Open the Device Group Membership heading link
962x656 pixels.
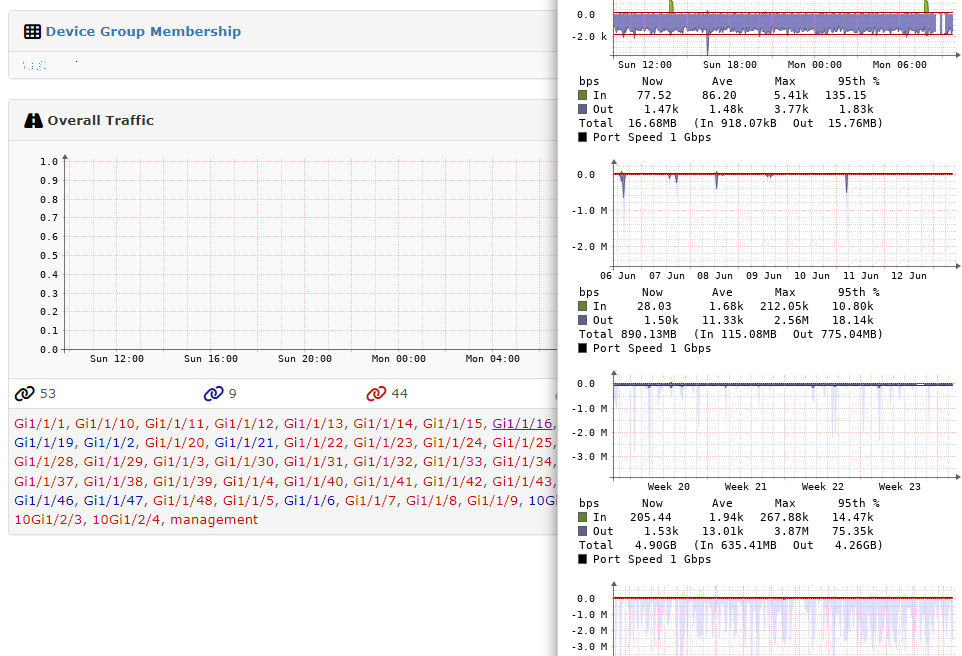tap(143, 31)
